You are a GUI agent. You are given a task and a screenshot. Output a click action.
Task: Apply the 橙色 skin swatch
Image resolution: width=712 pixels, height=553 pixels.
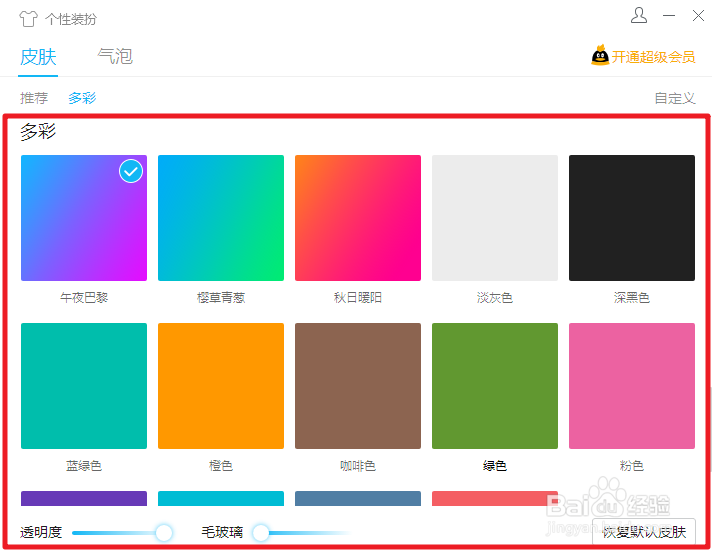[221, 386]
